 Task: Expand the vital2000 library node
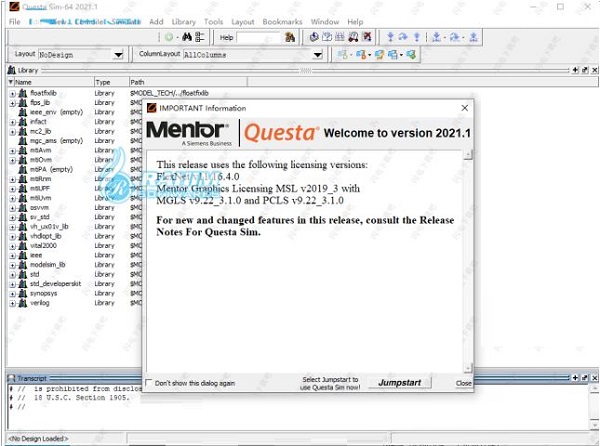coord(13,246)
